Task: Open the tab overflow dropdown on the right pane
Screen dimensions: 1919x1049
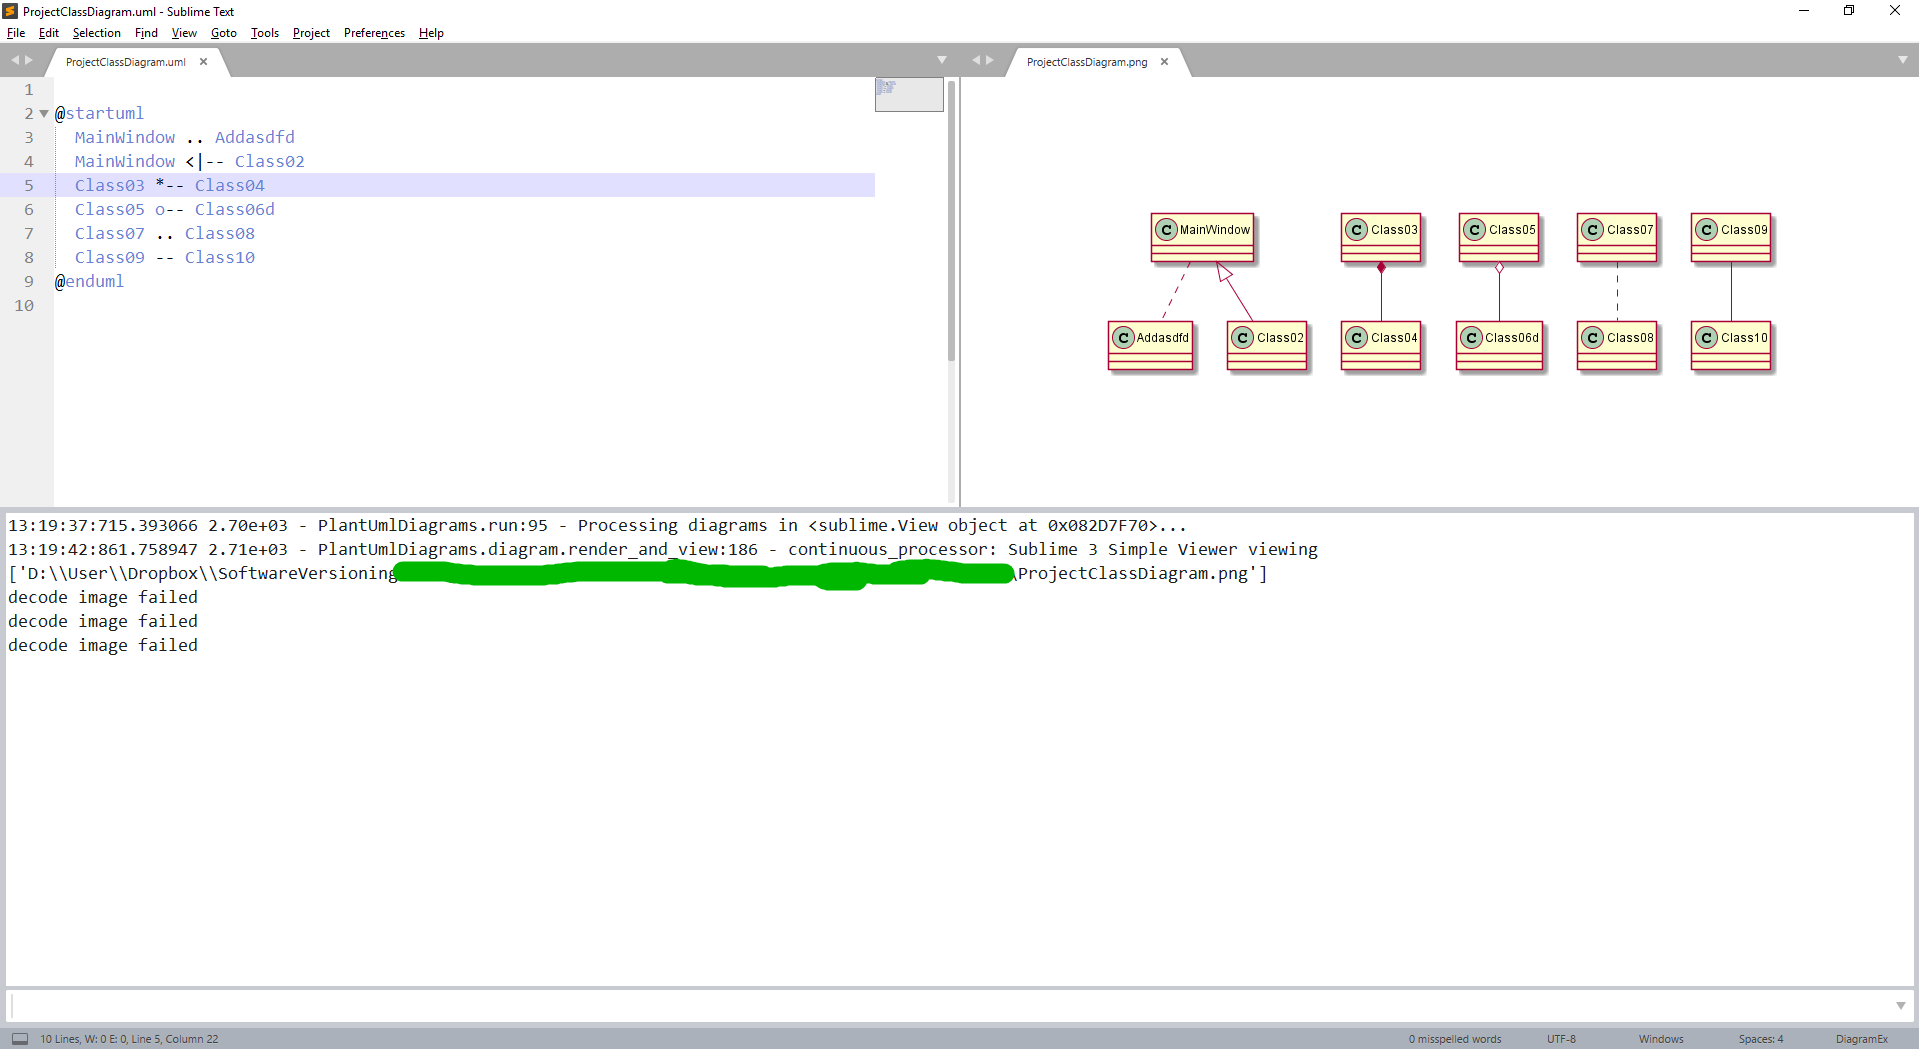Action: point(1903,59)
